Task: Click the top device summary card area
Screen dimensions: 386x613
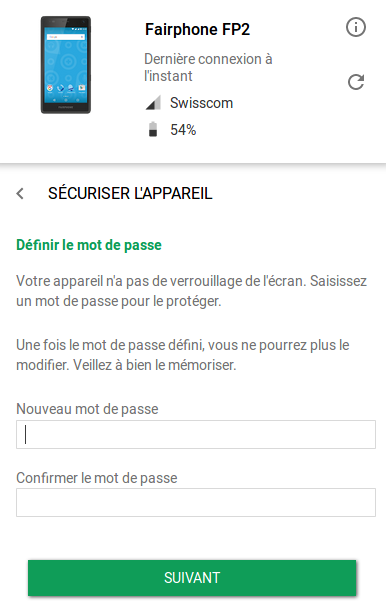Action: coord(193,81)
